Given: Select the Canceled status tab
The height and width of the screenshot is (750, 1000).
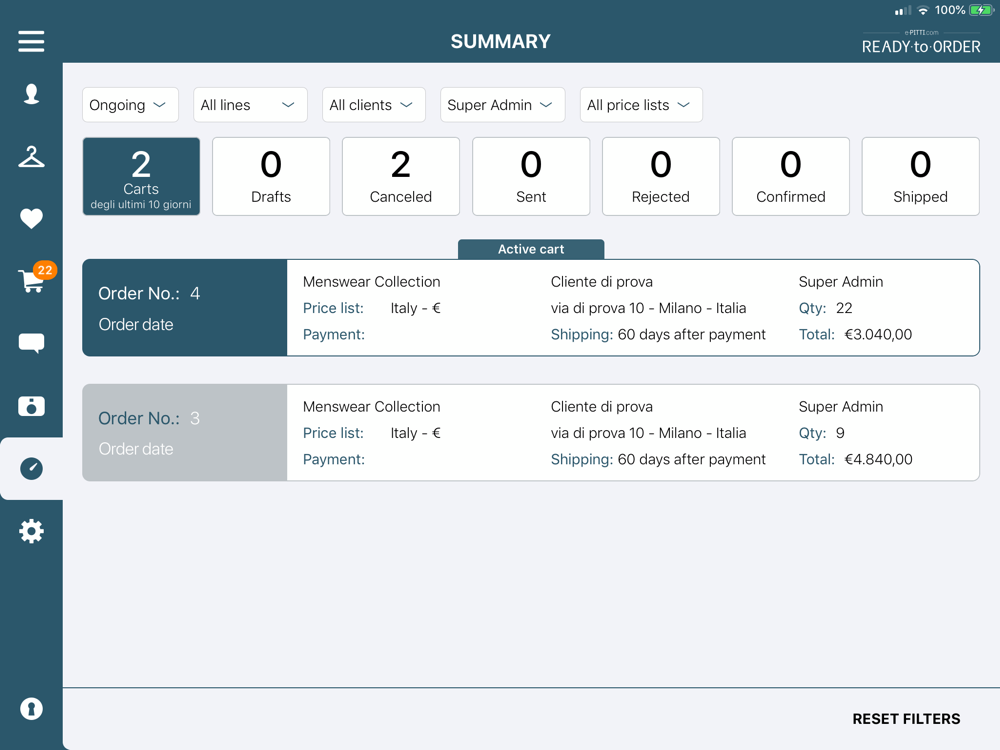Looking at the screenshot, I should (401, 176).
